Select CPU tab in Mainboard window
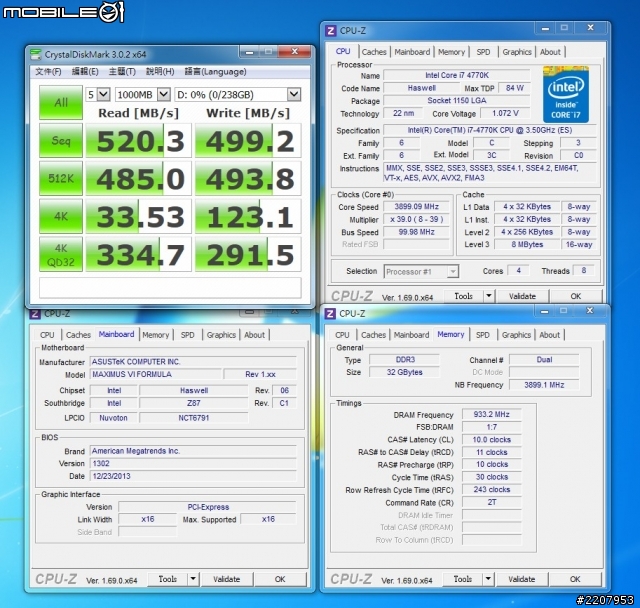 click(47, 335)
